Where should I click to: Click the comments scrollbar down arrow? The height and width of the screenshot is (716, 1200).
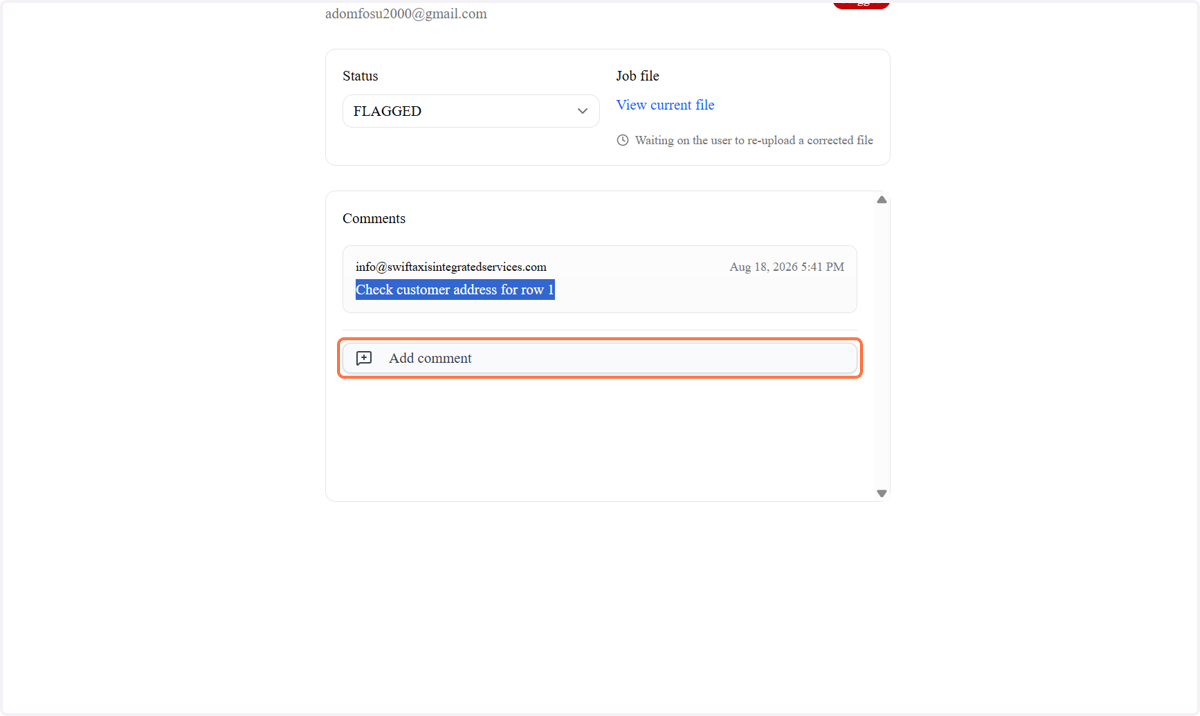pos(882,493)
